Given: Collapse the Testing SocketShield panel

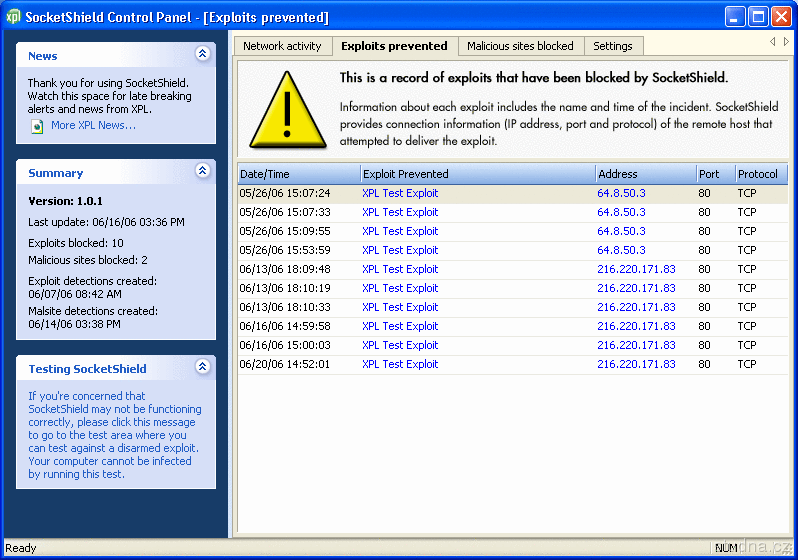Looking at the screenshot, I should pos(202,368).
